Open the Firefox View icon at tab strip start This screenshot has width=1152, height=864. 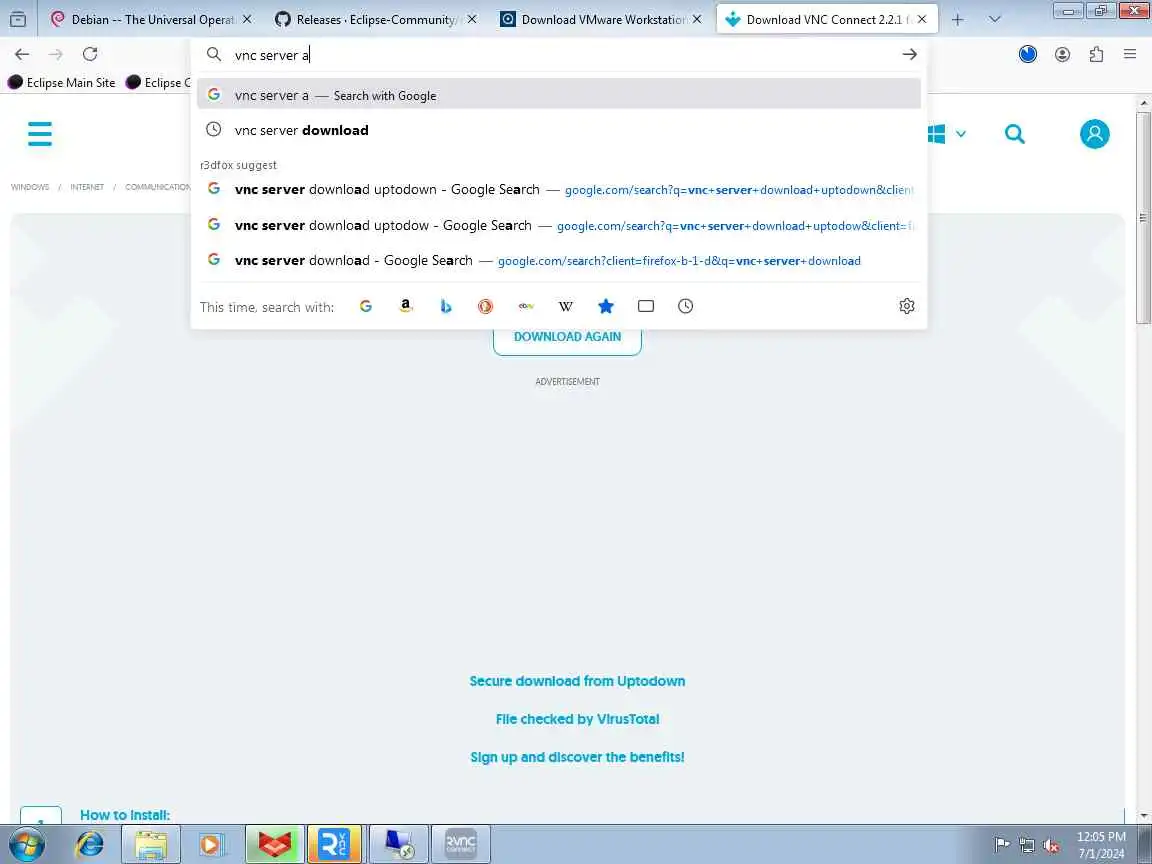pyautogui.click(x=18, y=19)
